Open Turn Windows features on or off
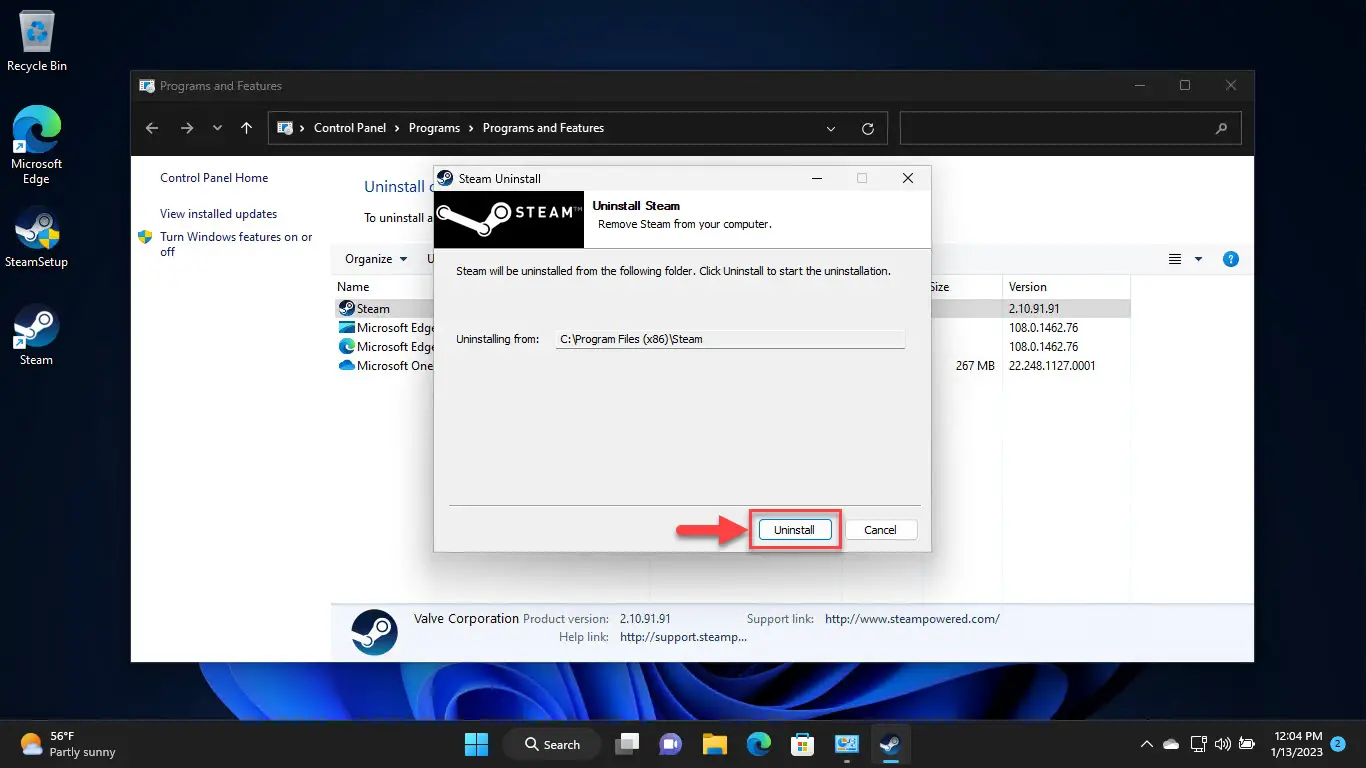 [236, 244]
